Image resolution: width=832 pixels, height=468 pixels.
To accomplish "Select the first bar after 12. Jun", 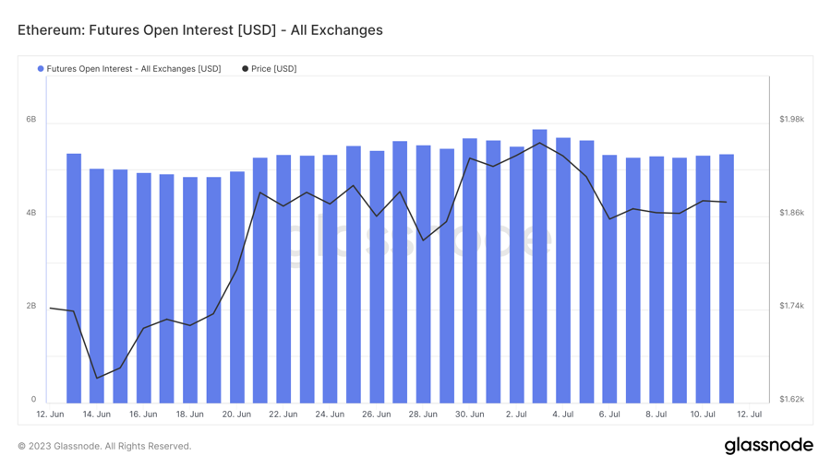I will click(x=74, y=277).
